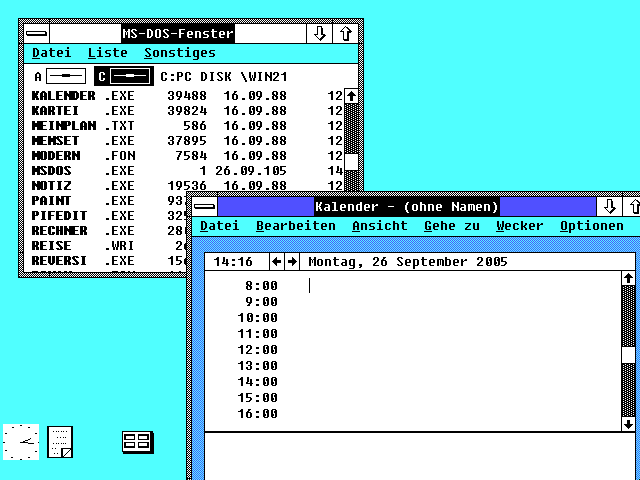Click the Kalender title bar
640x480 pixels.
coord(407,207)
